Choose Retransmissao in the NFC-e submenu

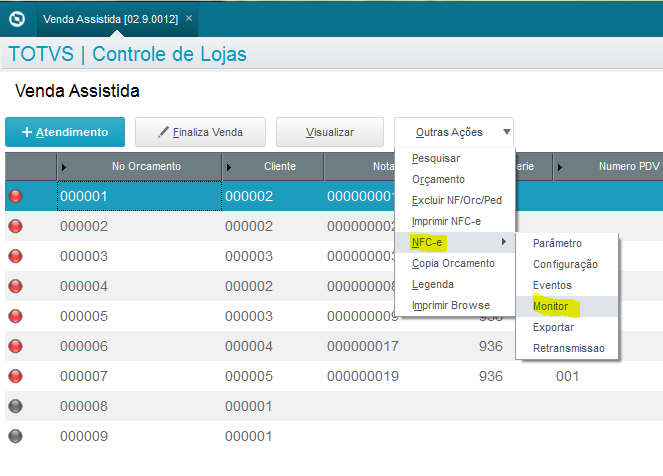(569, 348)
